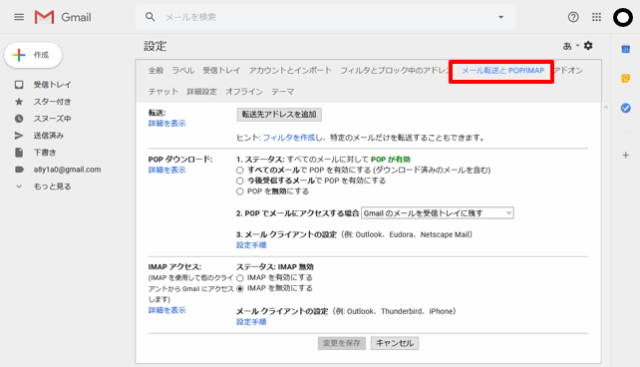
Task: Open the input tools dropdown arrow
Action: (577, 46)
